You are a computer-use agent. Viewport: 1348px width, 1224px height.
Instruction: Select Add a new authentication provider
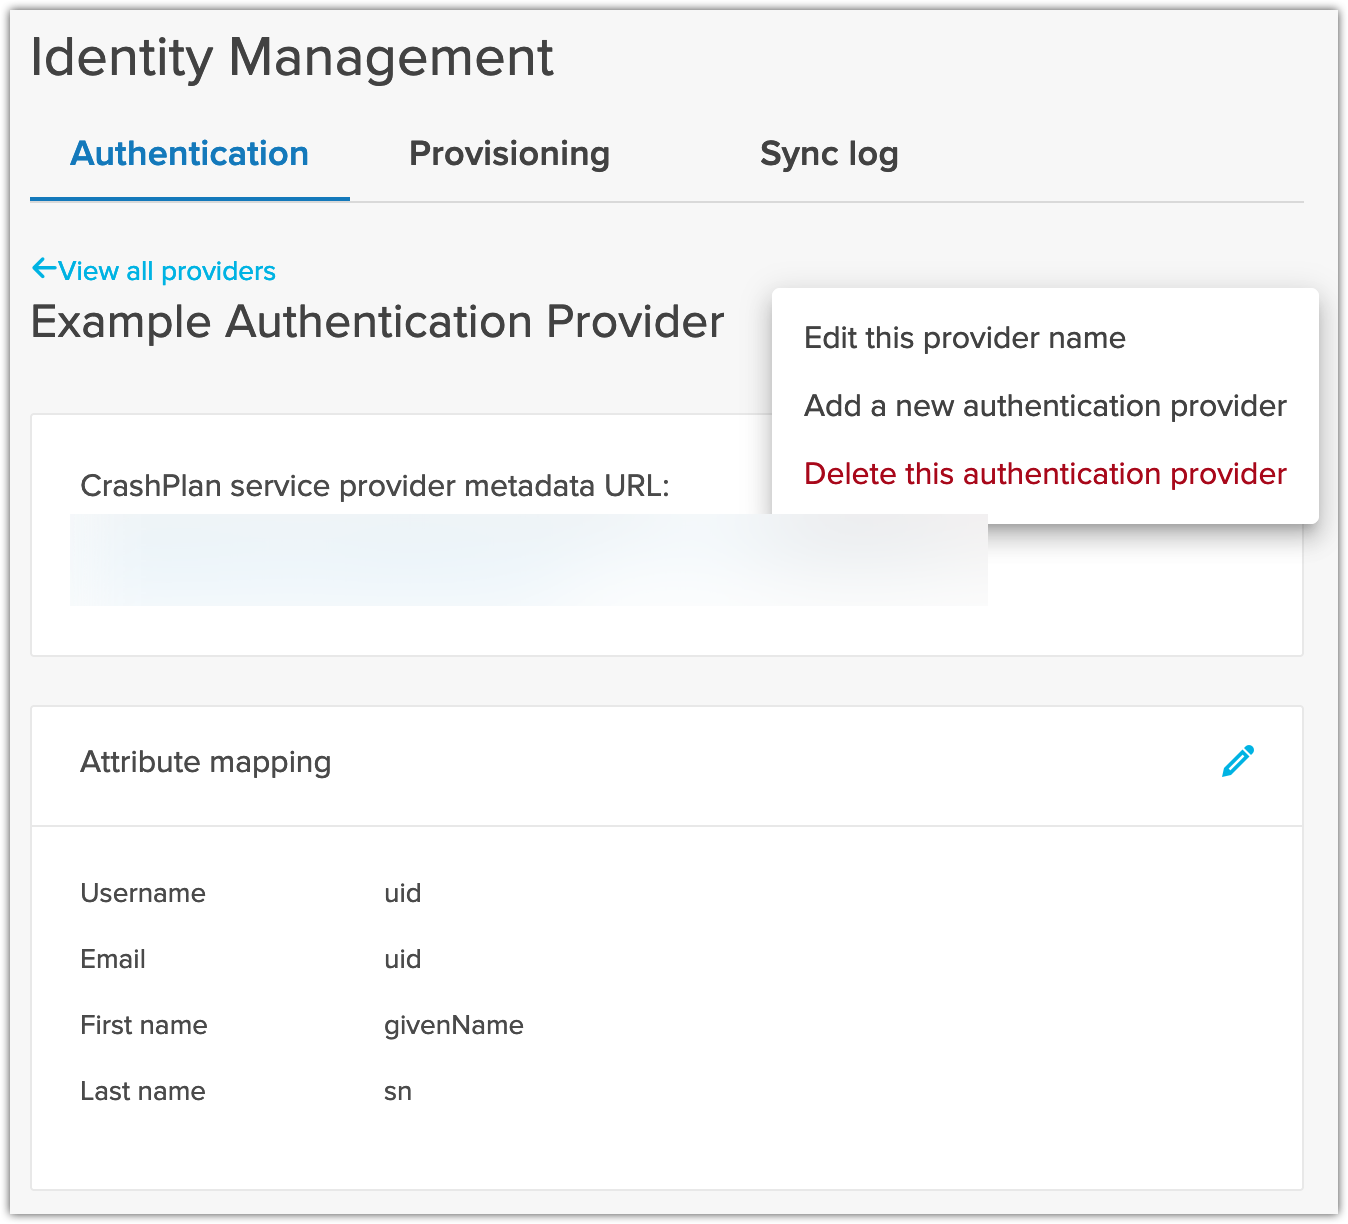click(1044, 406)
